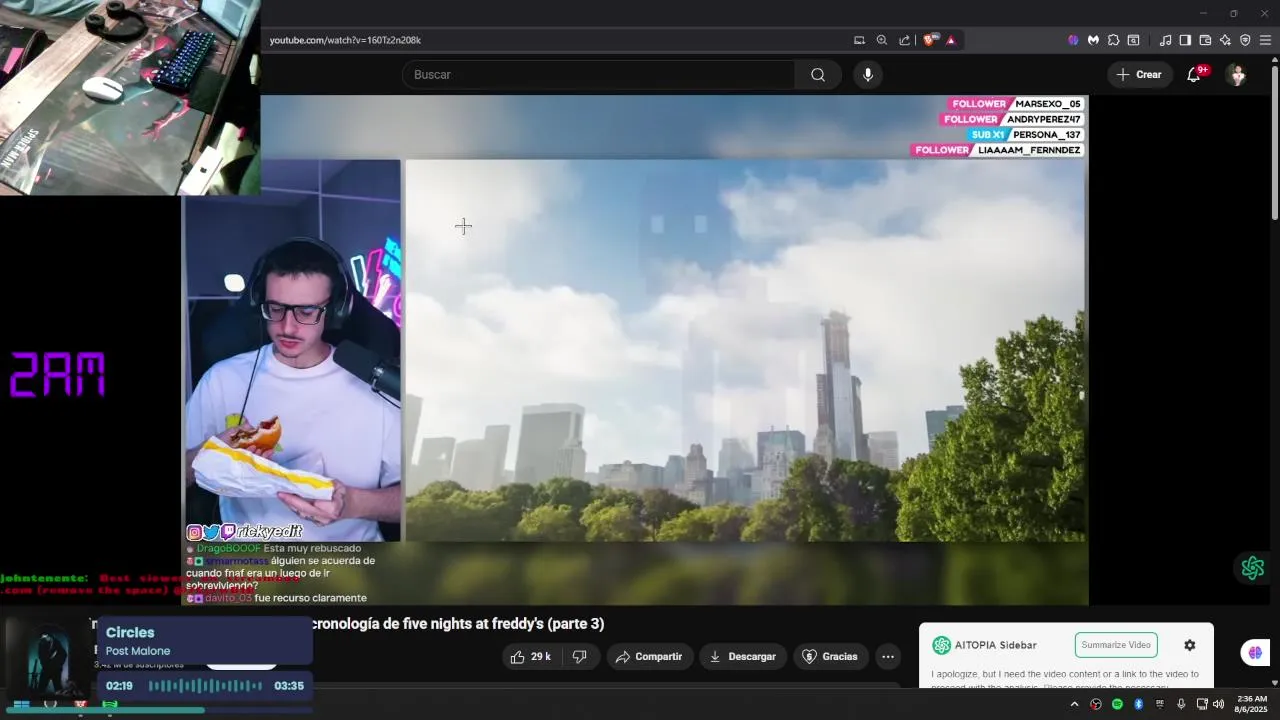This screenshot has width=1280, height=720.
Task: Click the Summarize Video button
Action: pos(1116,645)
